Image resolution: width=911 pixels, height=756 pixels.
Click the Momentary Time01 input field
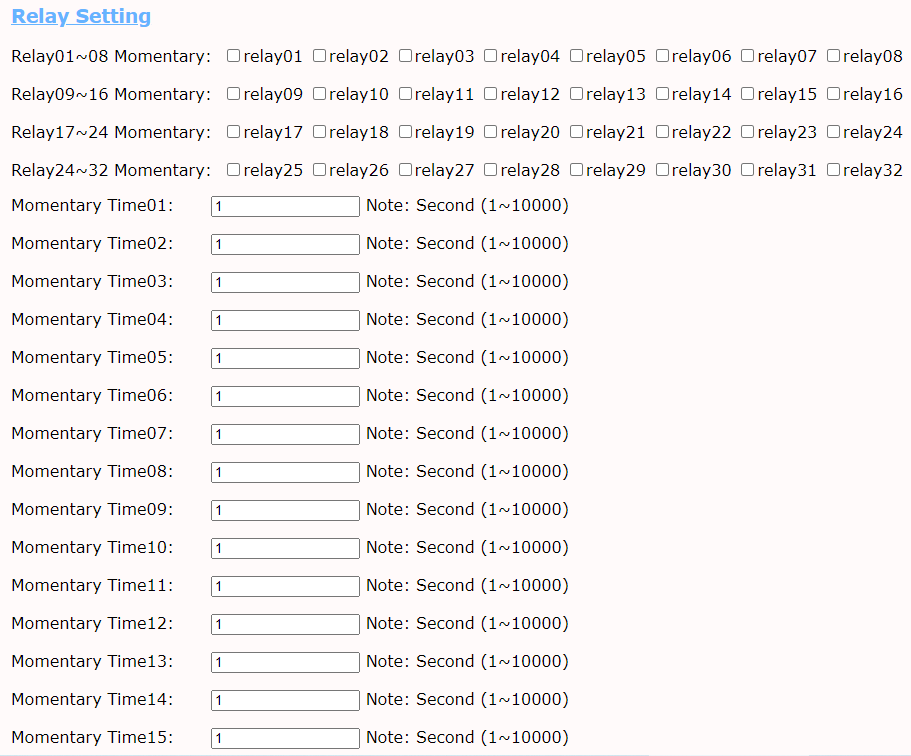pos(285,207)
